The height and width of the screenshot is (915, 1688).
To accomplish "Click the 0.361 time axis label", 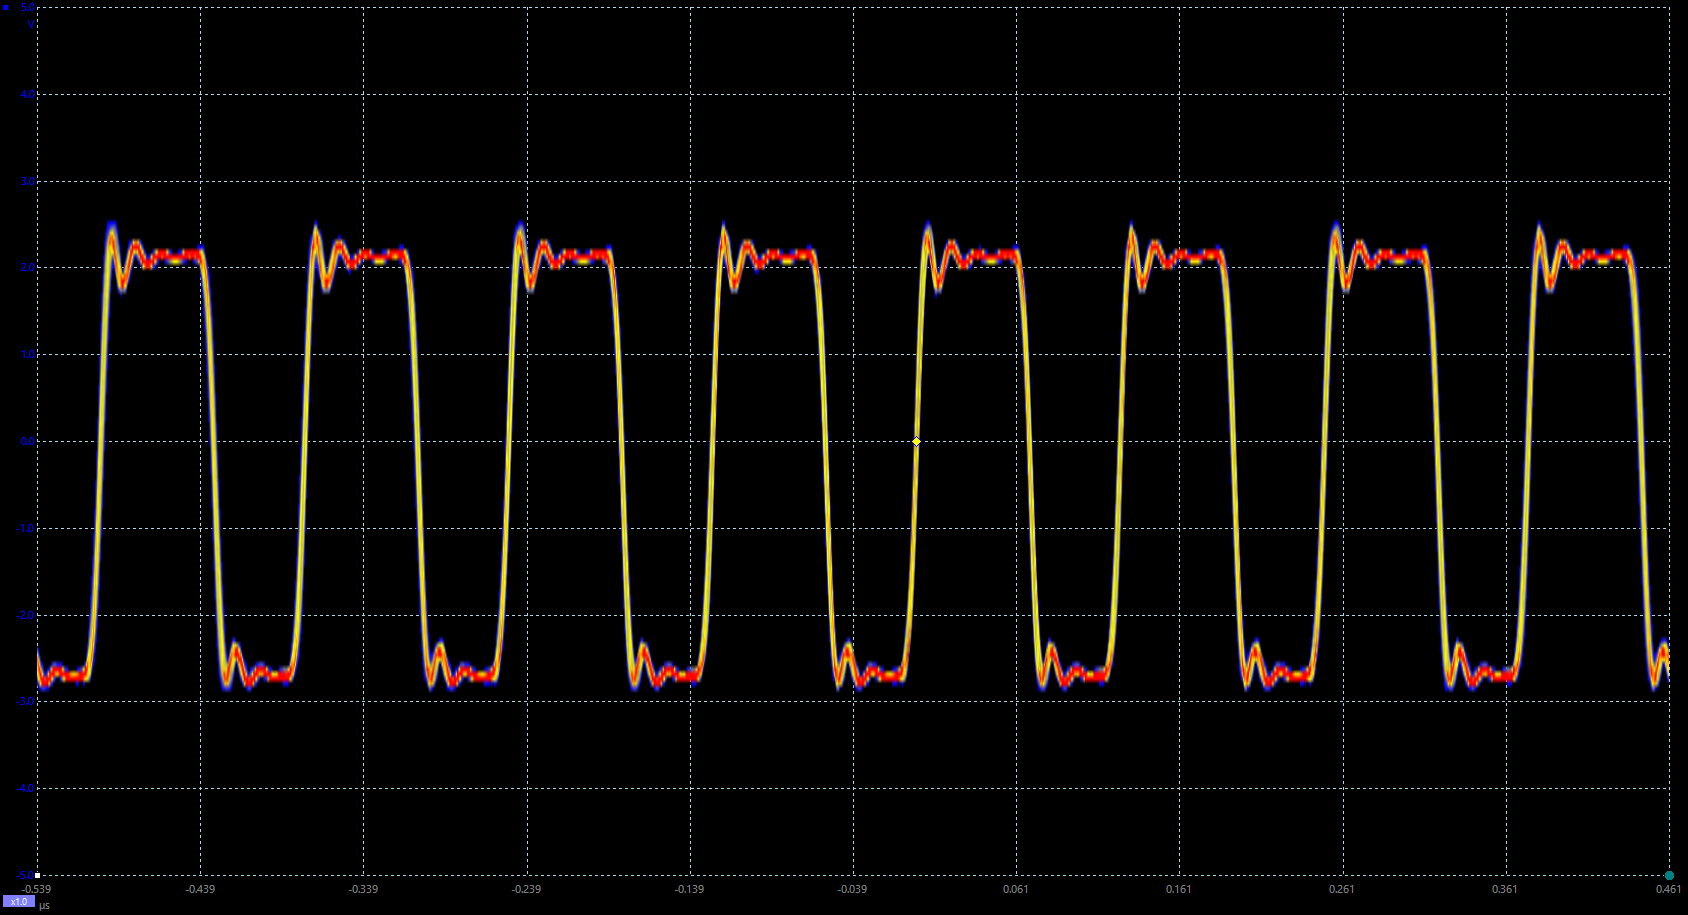I will [x=1504, y=889].
